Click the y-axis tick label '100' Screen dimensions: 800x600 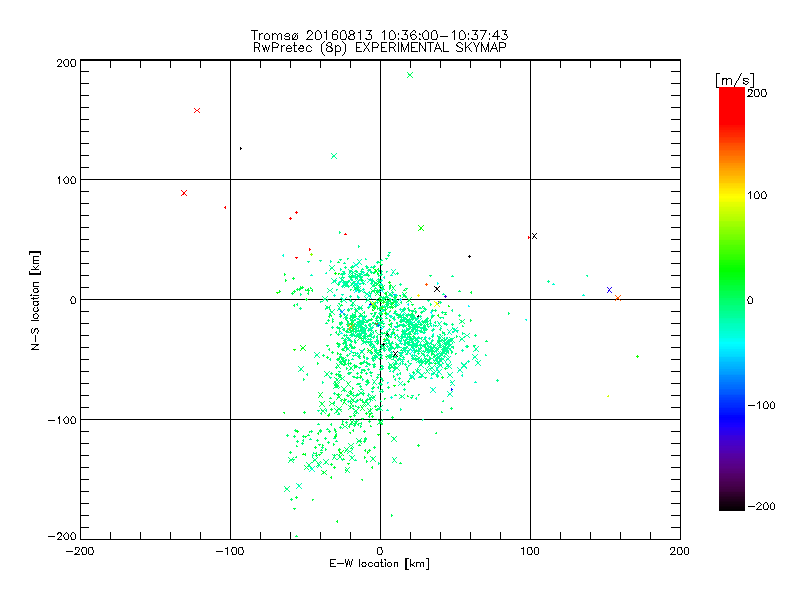(x=66, y=180)
